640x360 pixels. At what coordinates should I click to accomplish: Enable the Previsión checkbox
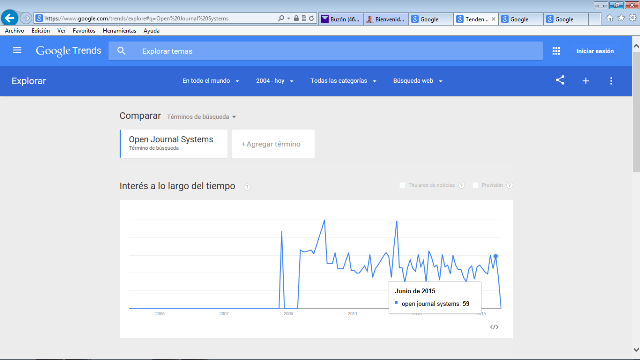(x=476, y=185)
